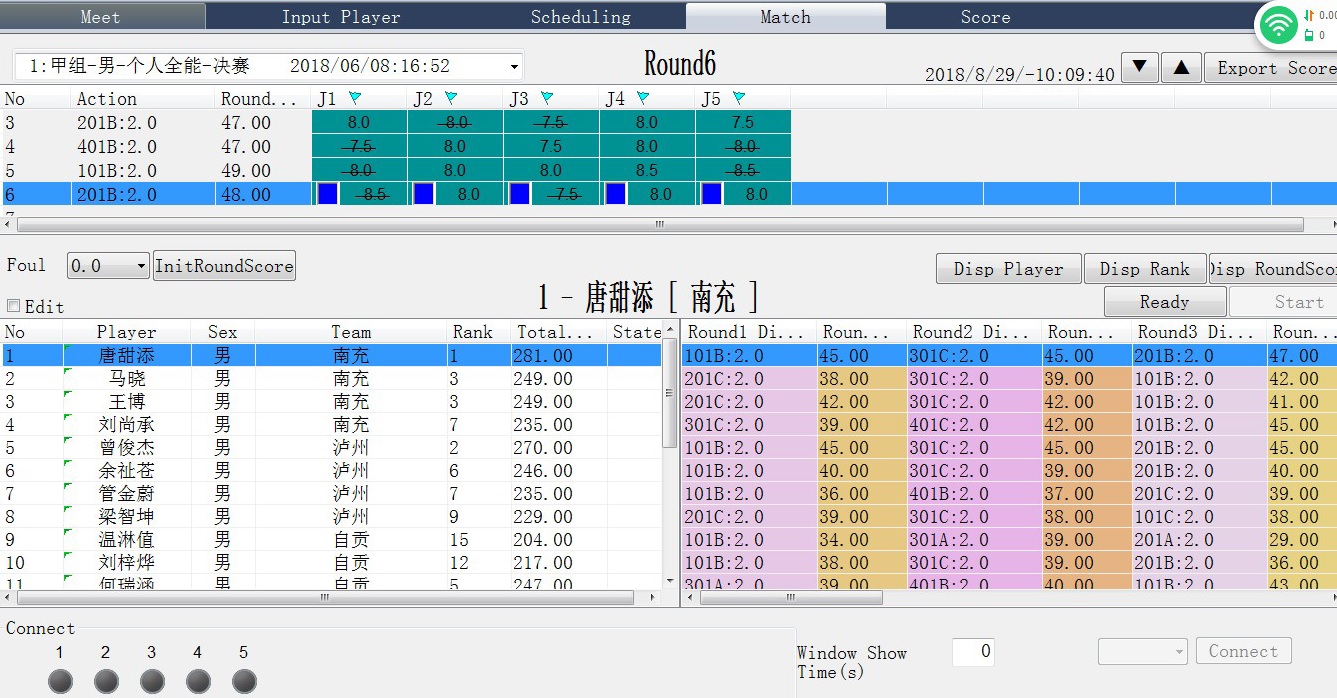This screenshot has height=698, width=1337.
Task: Click the J5 column filter icon
Action: tap(739, 98)
